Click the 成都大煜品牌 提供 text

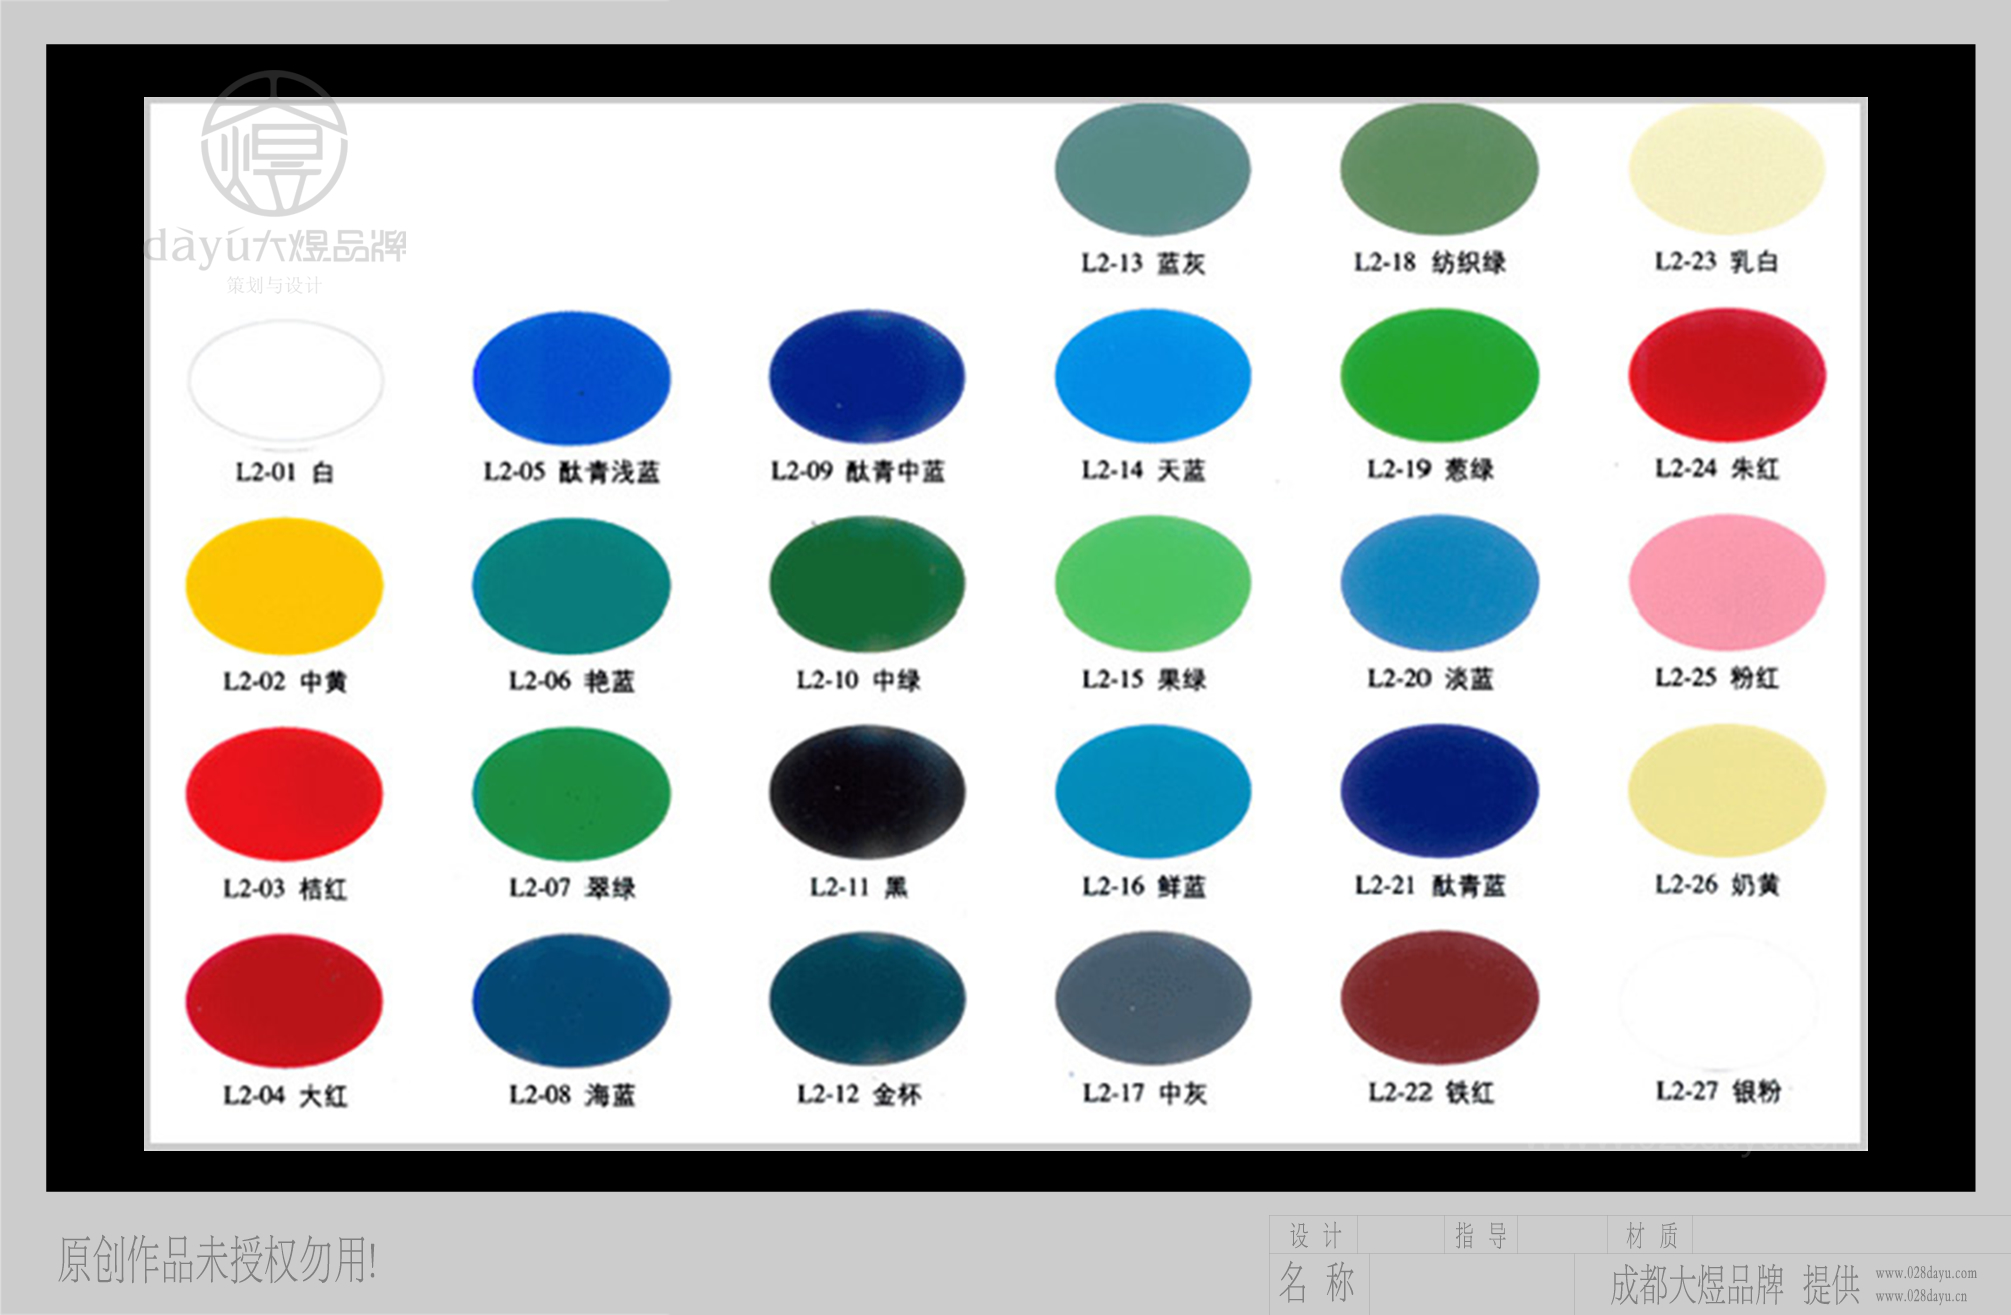(x=1735, y=1284)
